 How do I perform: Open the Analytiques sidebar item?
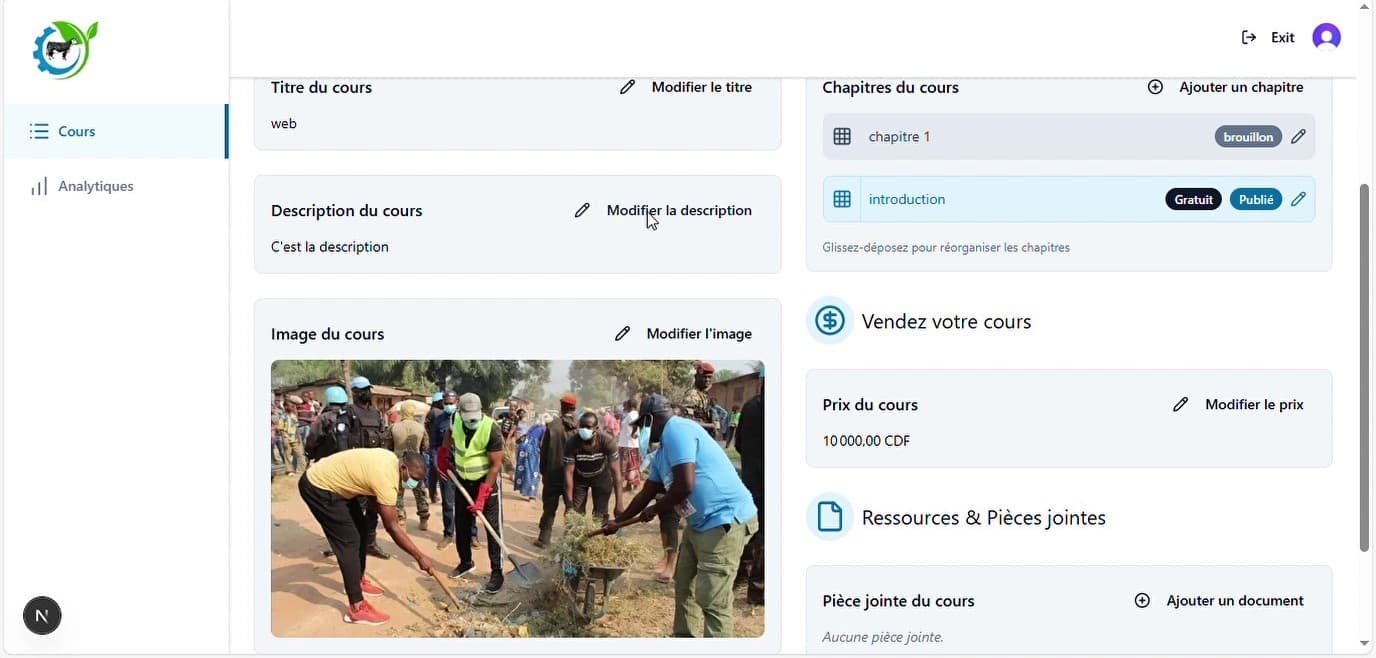coord(116,186)
